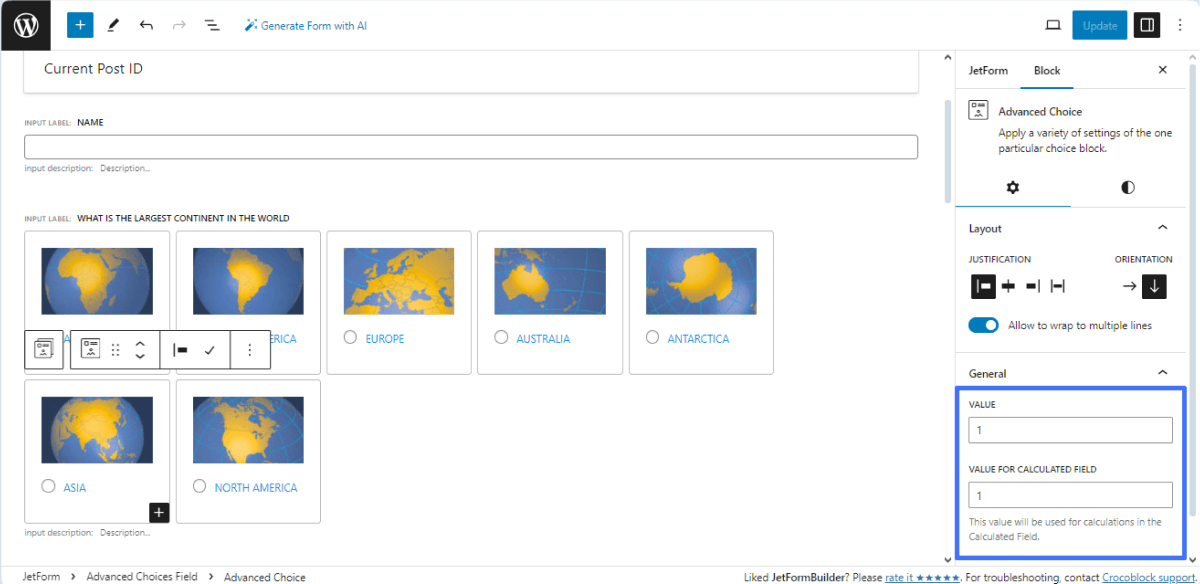Move the block up with arrow

click(140, 342)
